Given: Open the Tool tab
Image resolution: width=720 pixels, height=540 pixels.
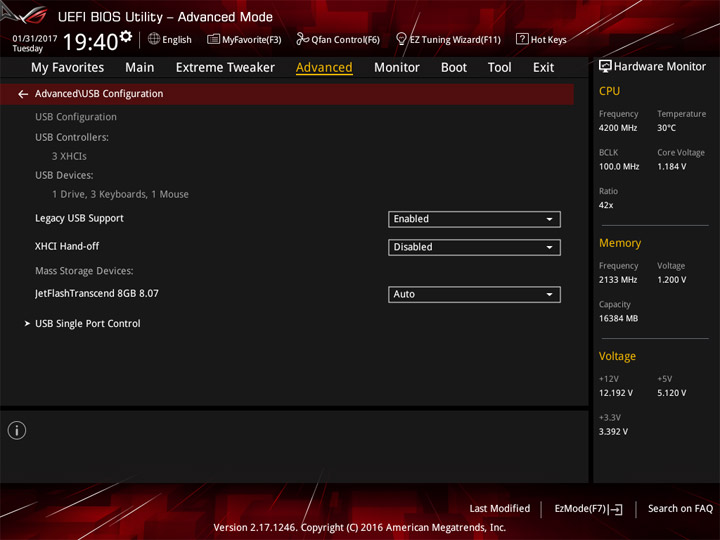Looking at the screenshot, I should [x=500, y=68].
